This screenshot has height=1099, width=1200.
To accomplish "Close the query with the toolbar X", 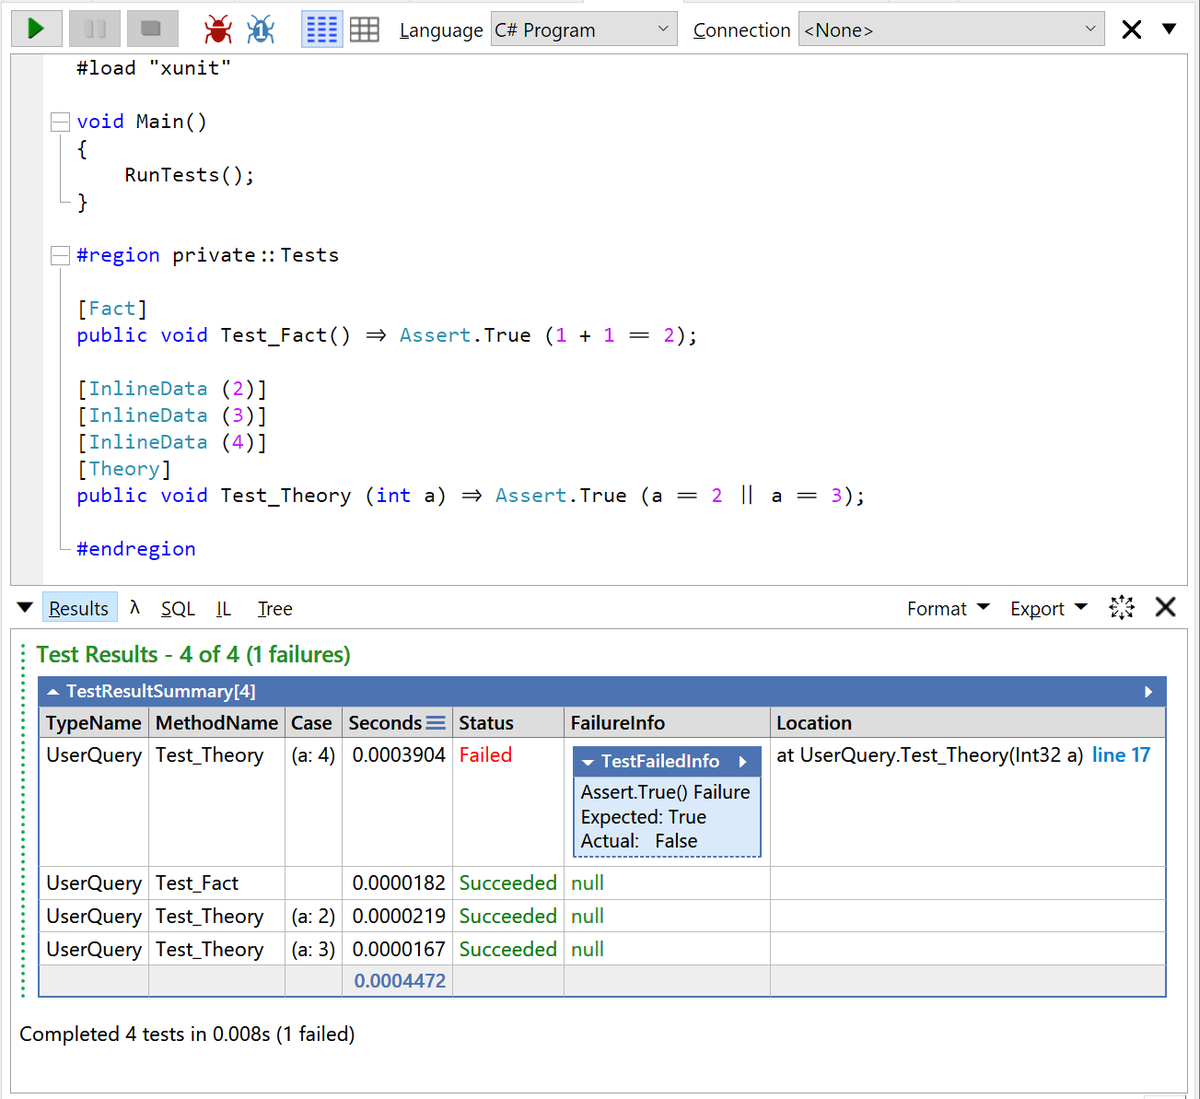I will coord(1132,30).
